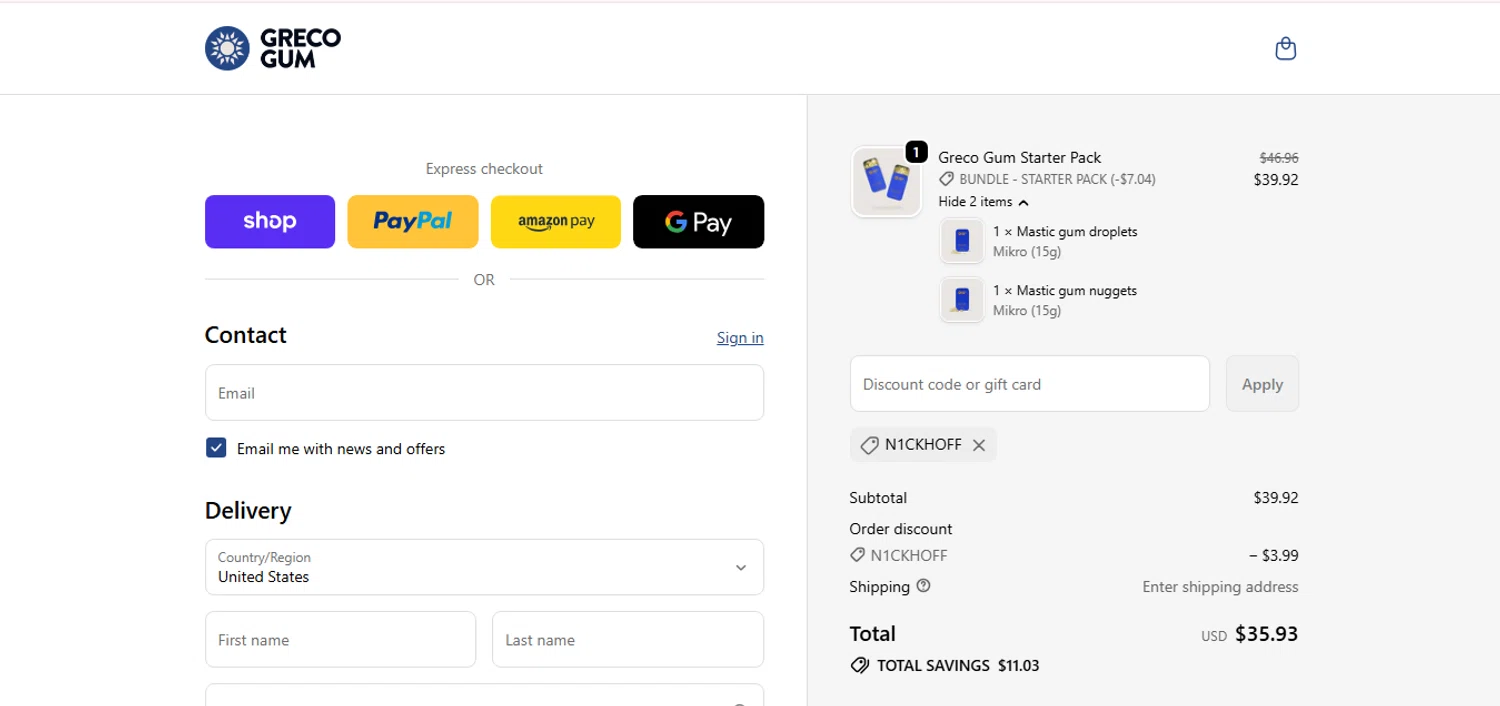Viewport: 1500px width, 706px height.
Task: Click the shipping help question mark icon
Action: [x=923, y=586]
